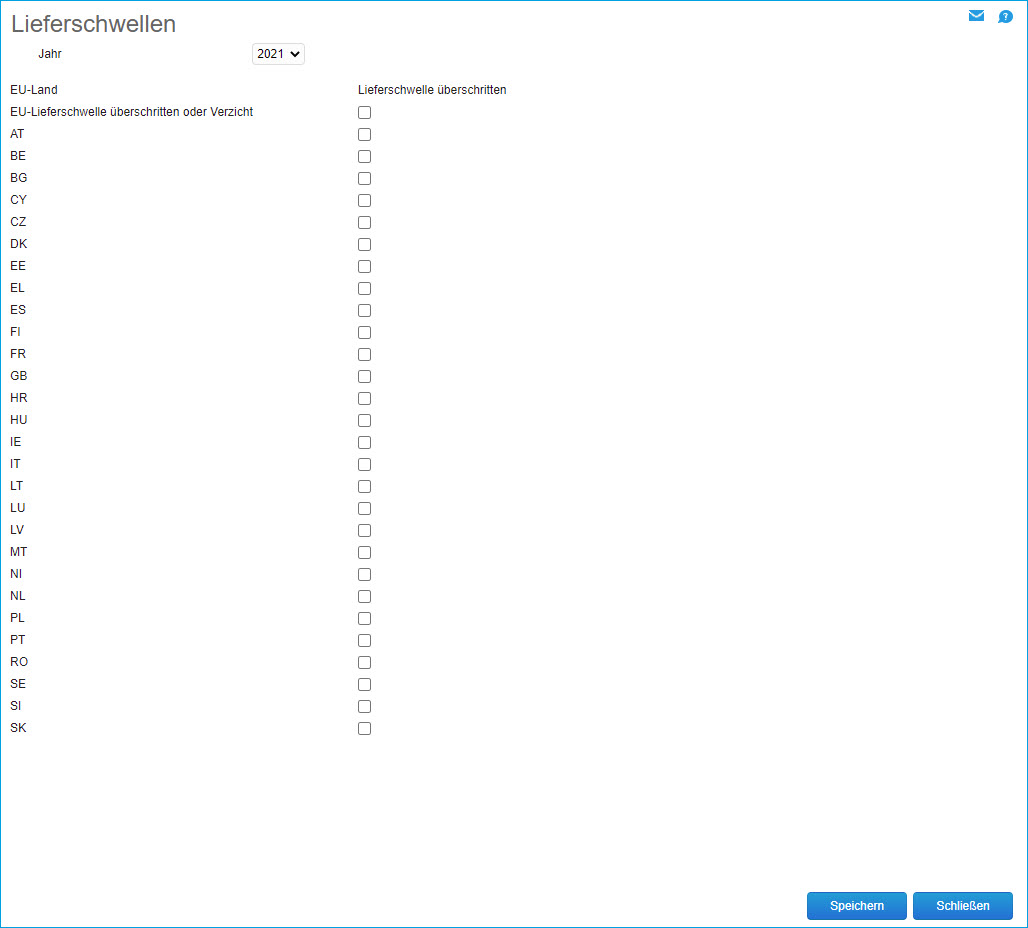The width and height of the screenshot is (1028, 928).
Task: Enable the LT checkbox
Action: [x=365, y=487]
